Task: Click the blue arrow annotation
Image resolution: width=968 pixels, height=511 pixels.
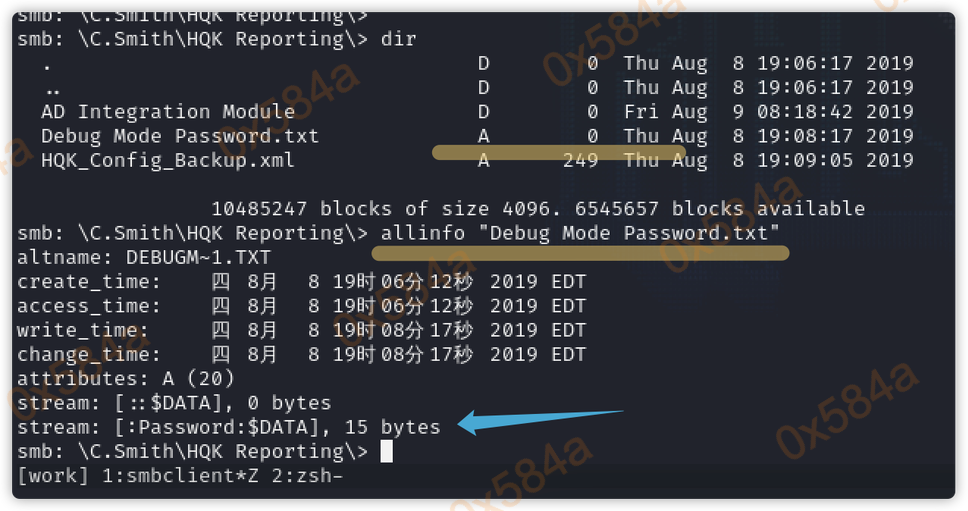Action: click(x=540, y=420)
